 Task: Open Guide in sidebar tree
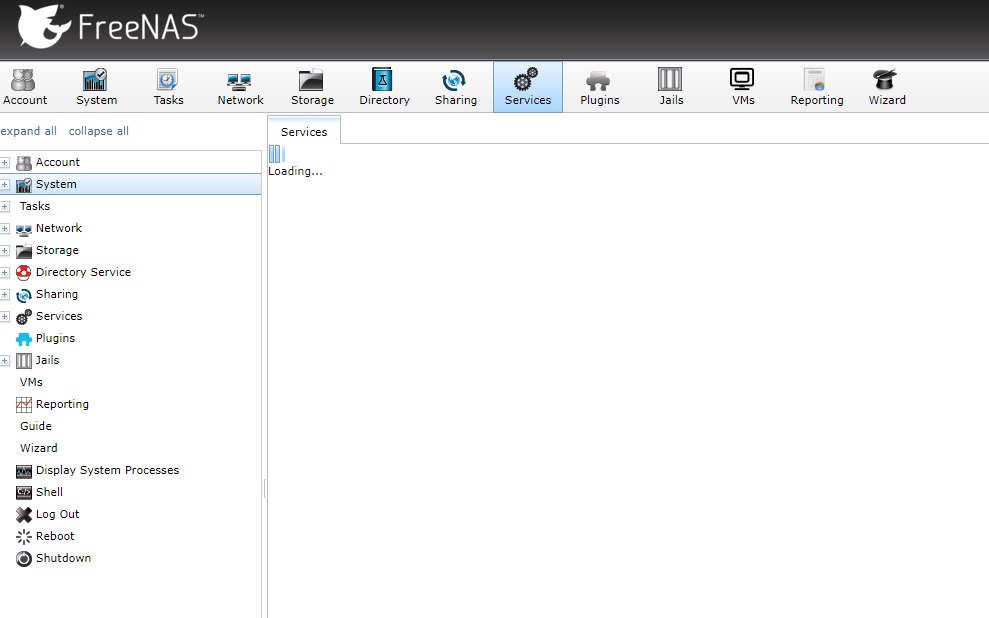pos(35,427)
